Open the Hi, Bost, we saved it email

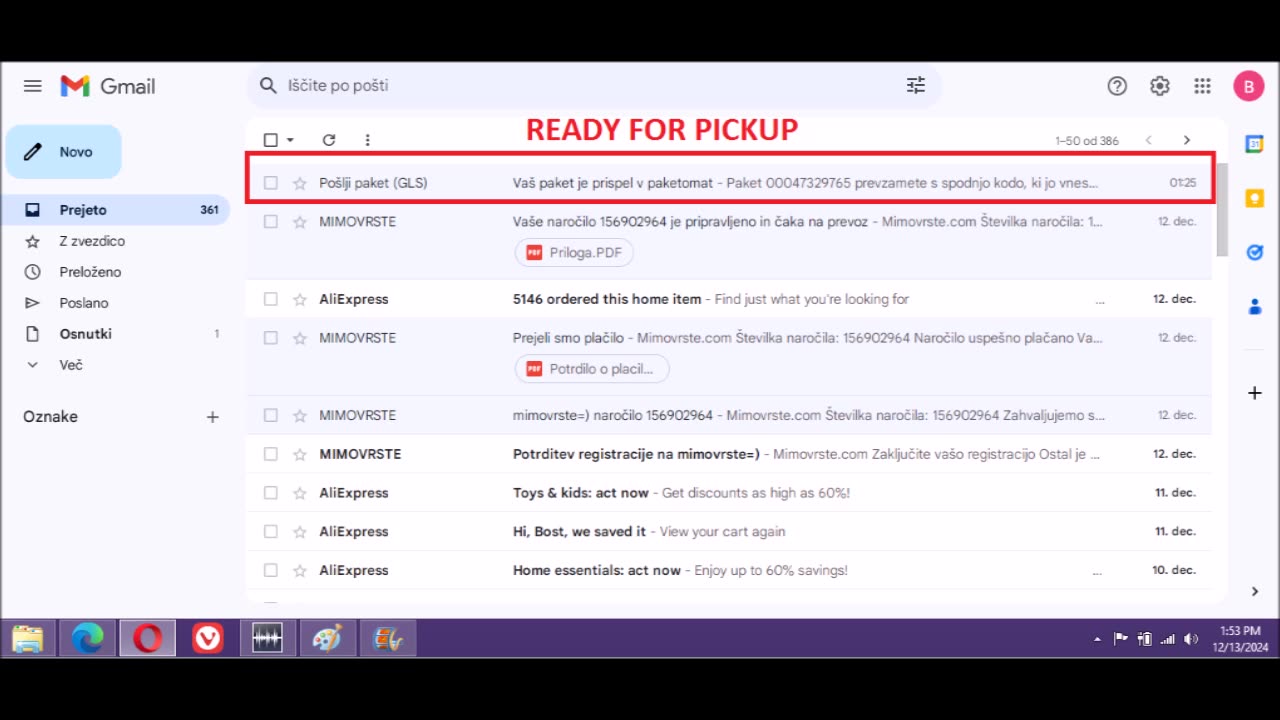tap(729, 532)
